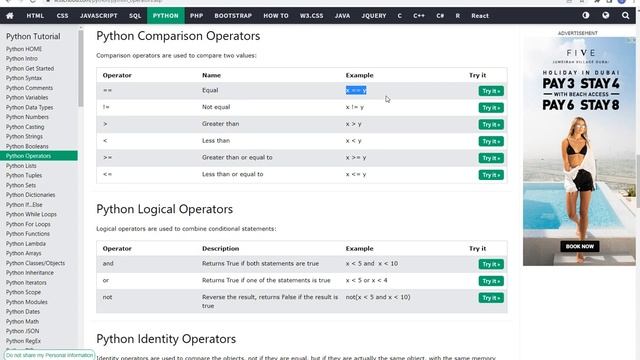Open Python For Loops in sidebar
640x360 pixels.
click(28, 224)
